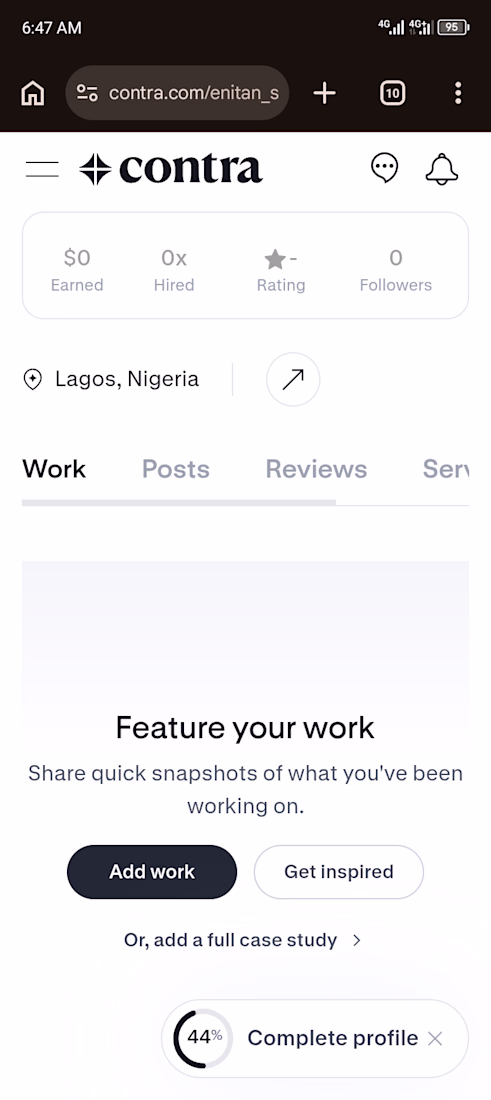
Task: Click the Get inspired button
Action: 339,872
